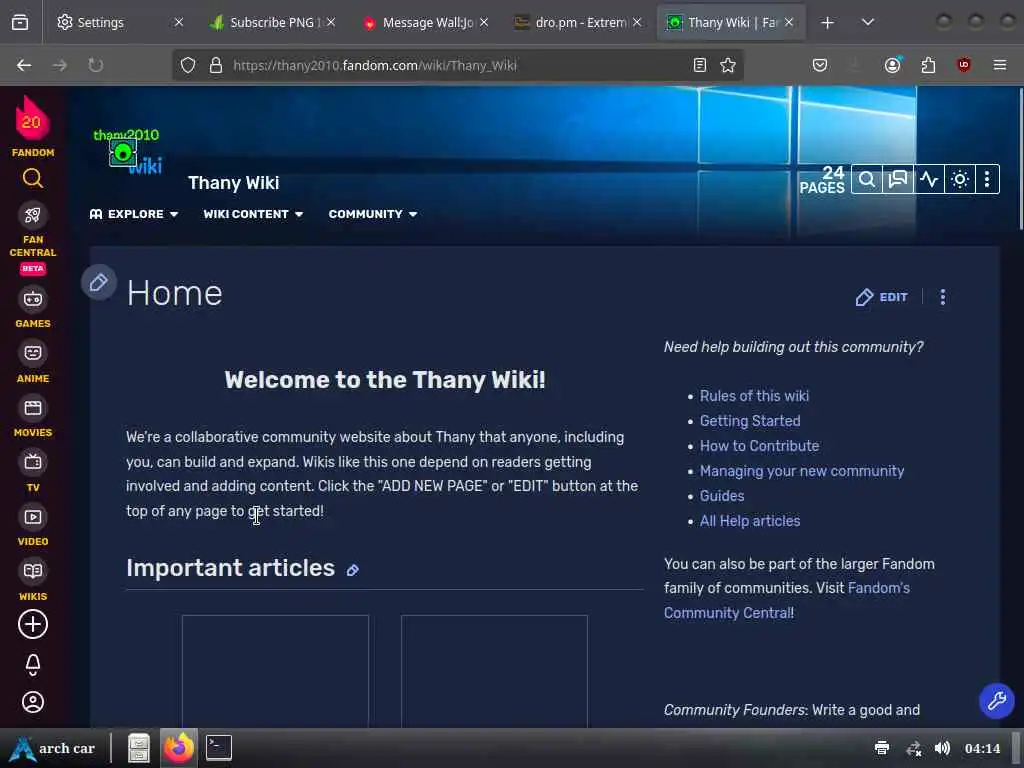Open the Rules of this wiki link

coord(754,396)
